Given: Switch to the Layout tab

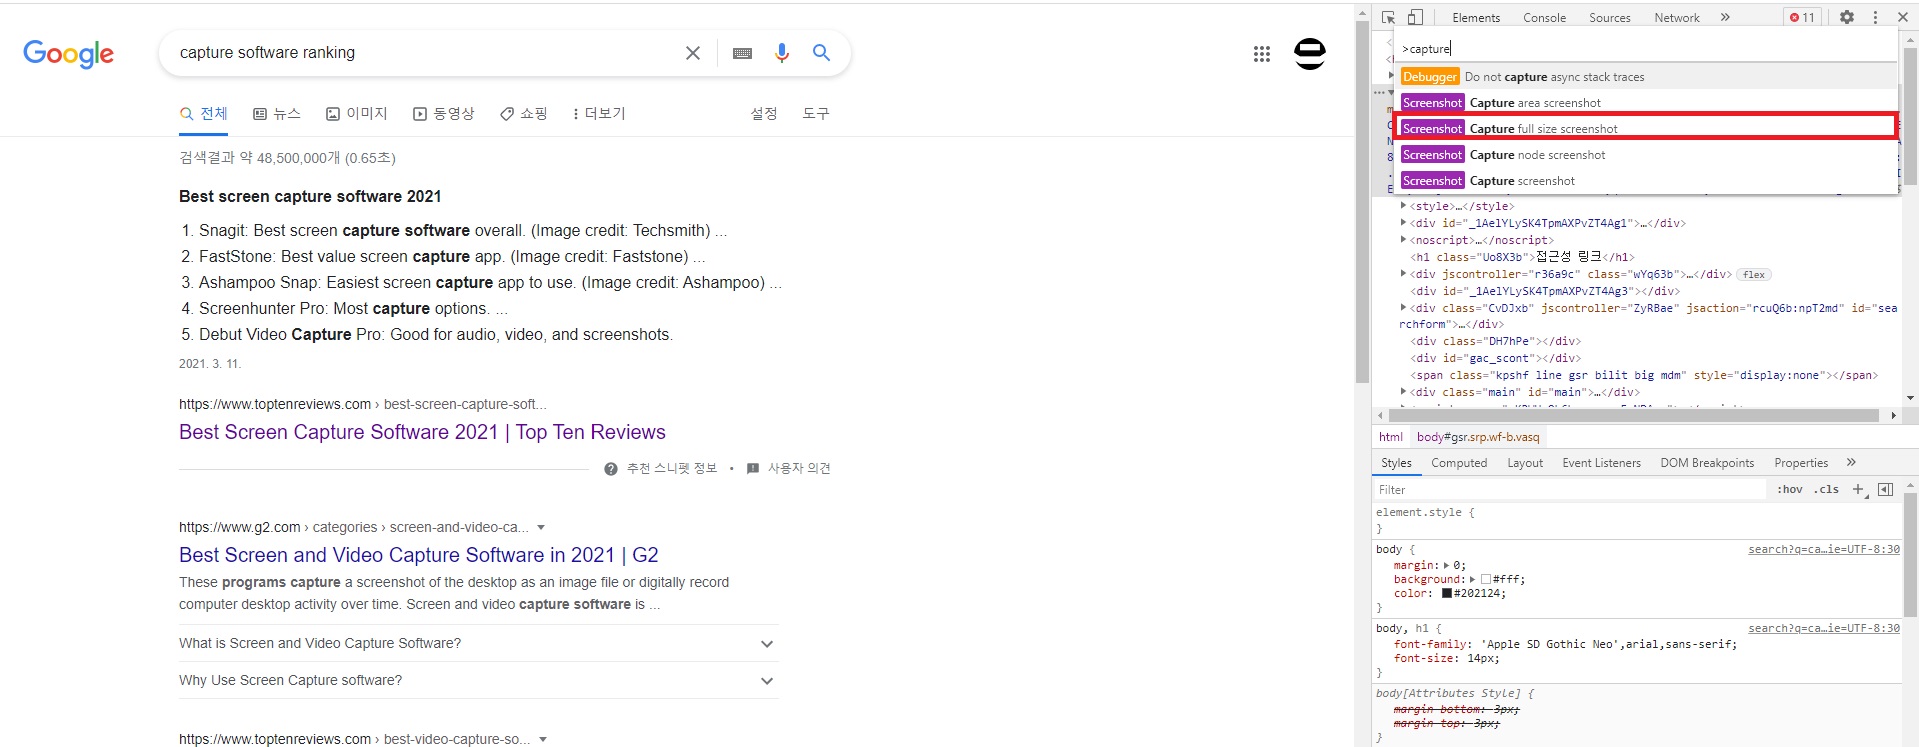Looking at the screenshot, I should click(x=1525, y=463).
